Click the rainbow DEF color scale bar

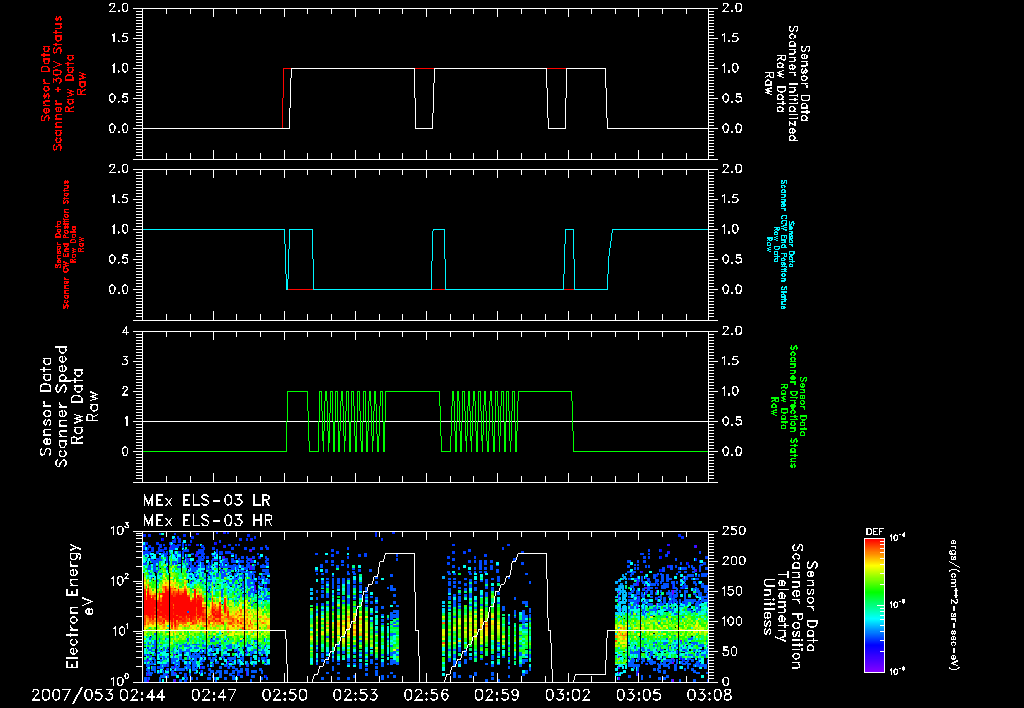pyautogui.click(x=874, y=605)
